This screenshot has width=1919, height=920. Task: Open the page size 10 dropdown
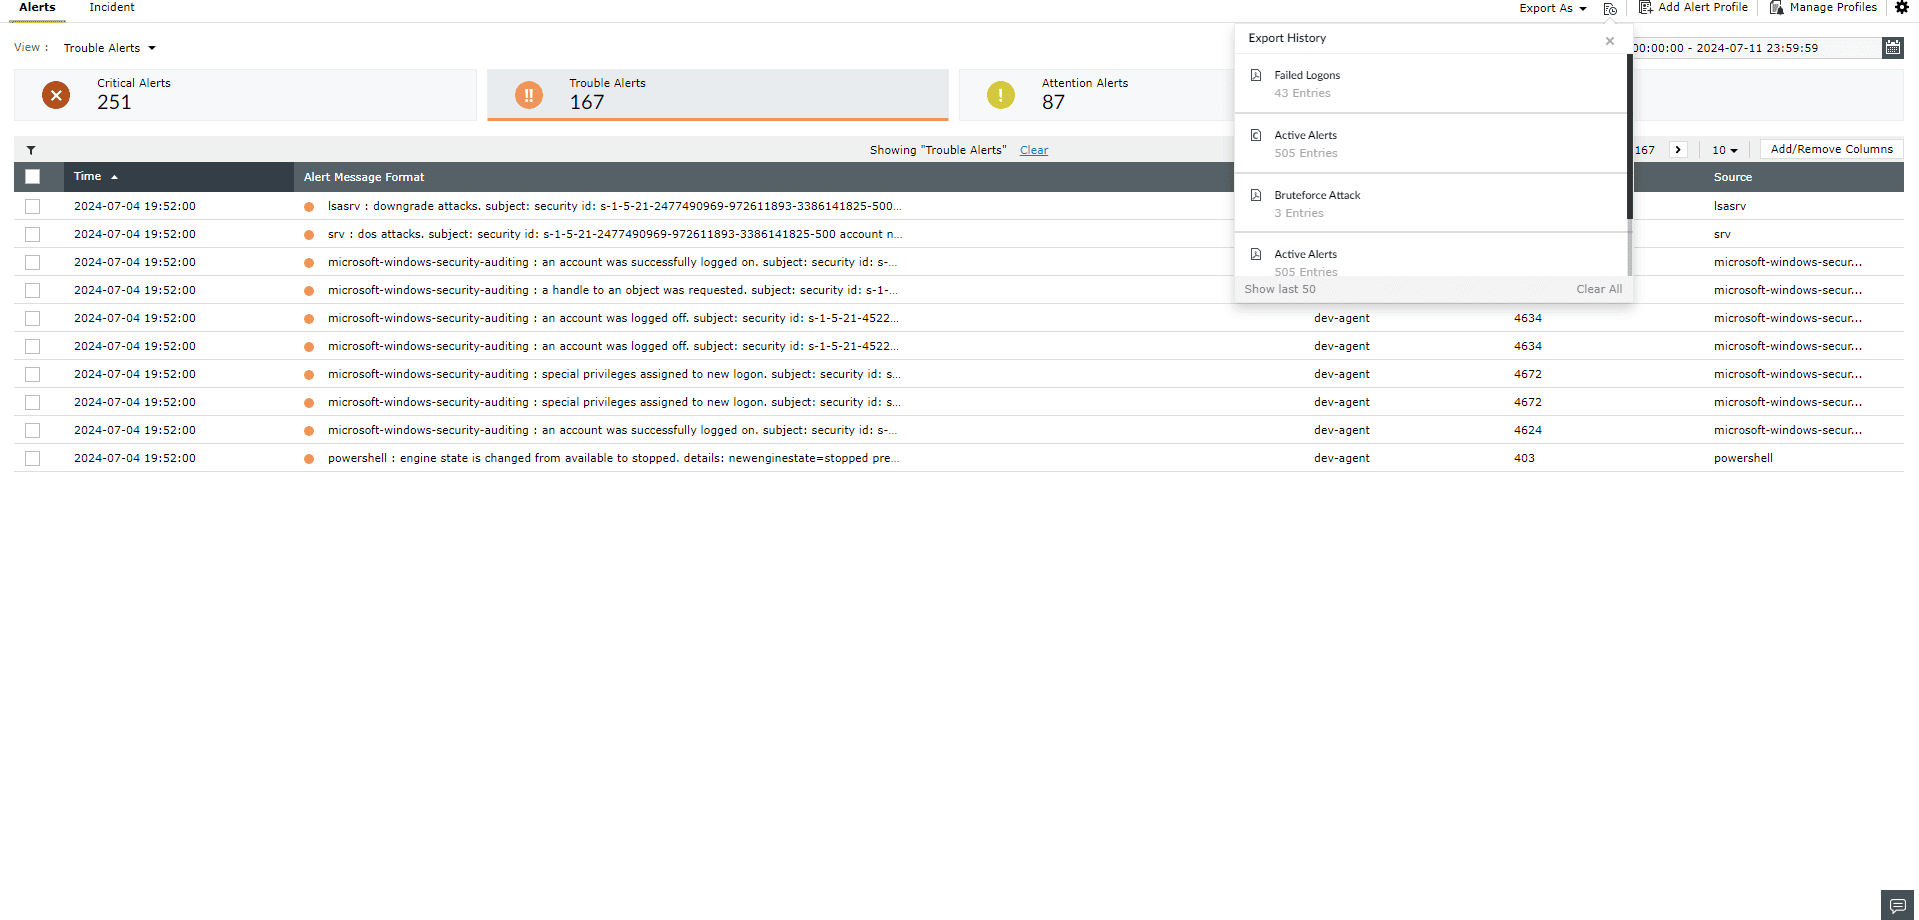pyautogui.click(x=1724, y=150)
